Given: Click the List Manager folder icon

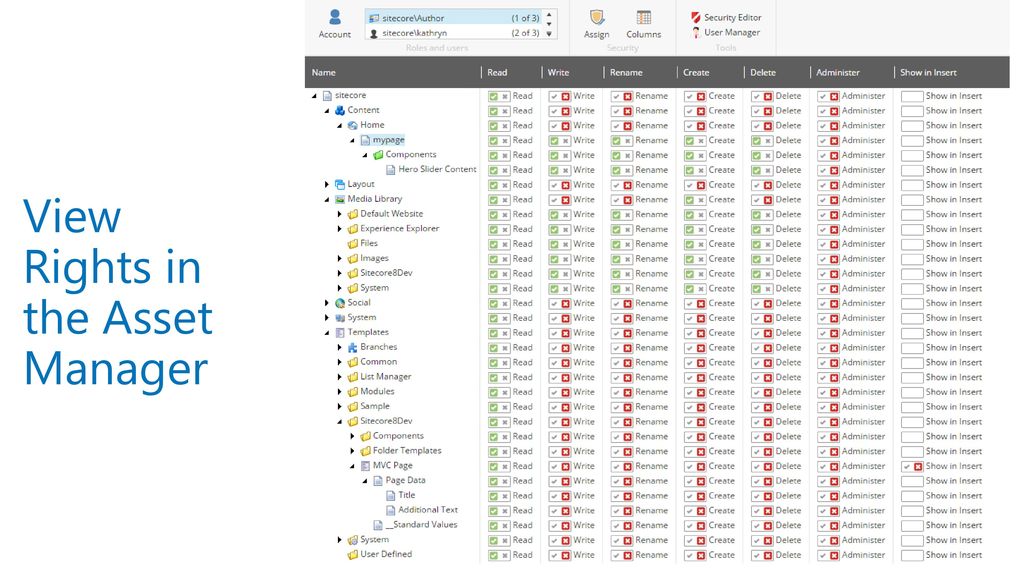Looking at the screenshot, I should (x=353, y=377).
